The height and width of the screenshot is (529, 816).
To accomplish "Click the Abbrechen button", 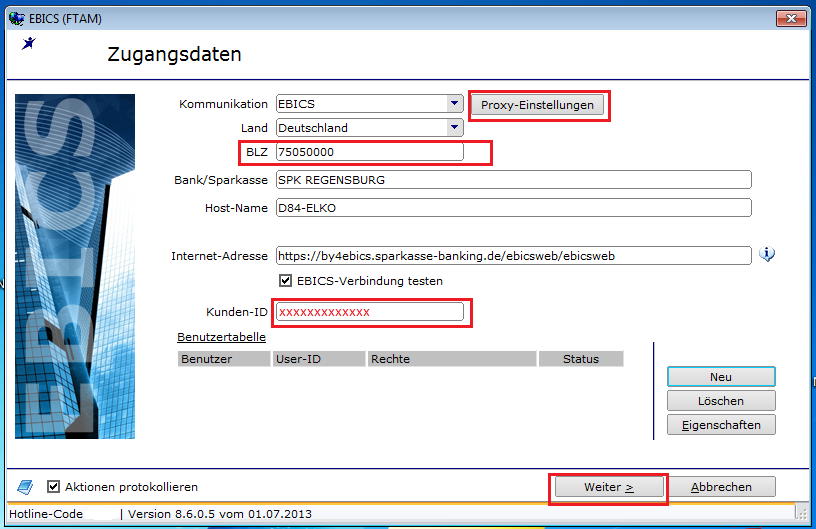I will pyautogui.click(x=721, y=487).
